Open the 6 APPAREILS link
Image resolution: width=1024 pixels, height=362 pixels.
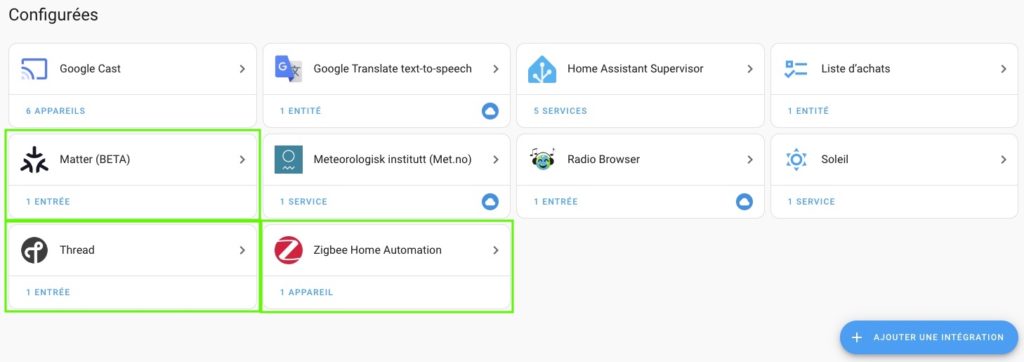(56, 111)
